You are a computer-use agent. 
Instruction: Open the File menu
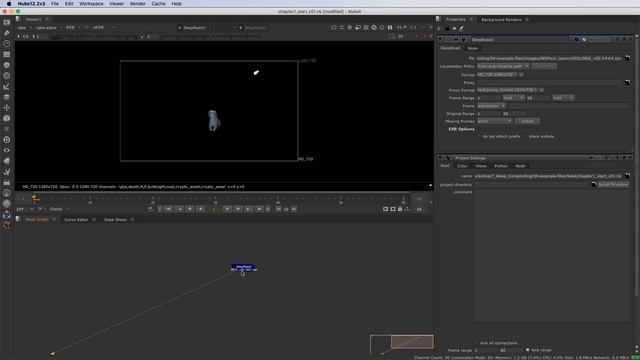click(x=55, y=4)
